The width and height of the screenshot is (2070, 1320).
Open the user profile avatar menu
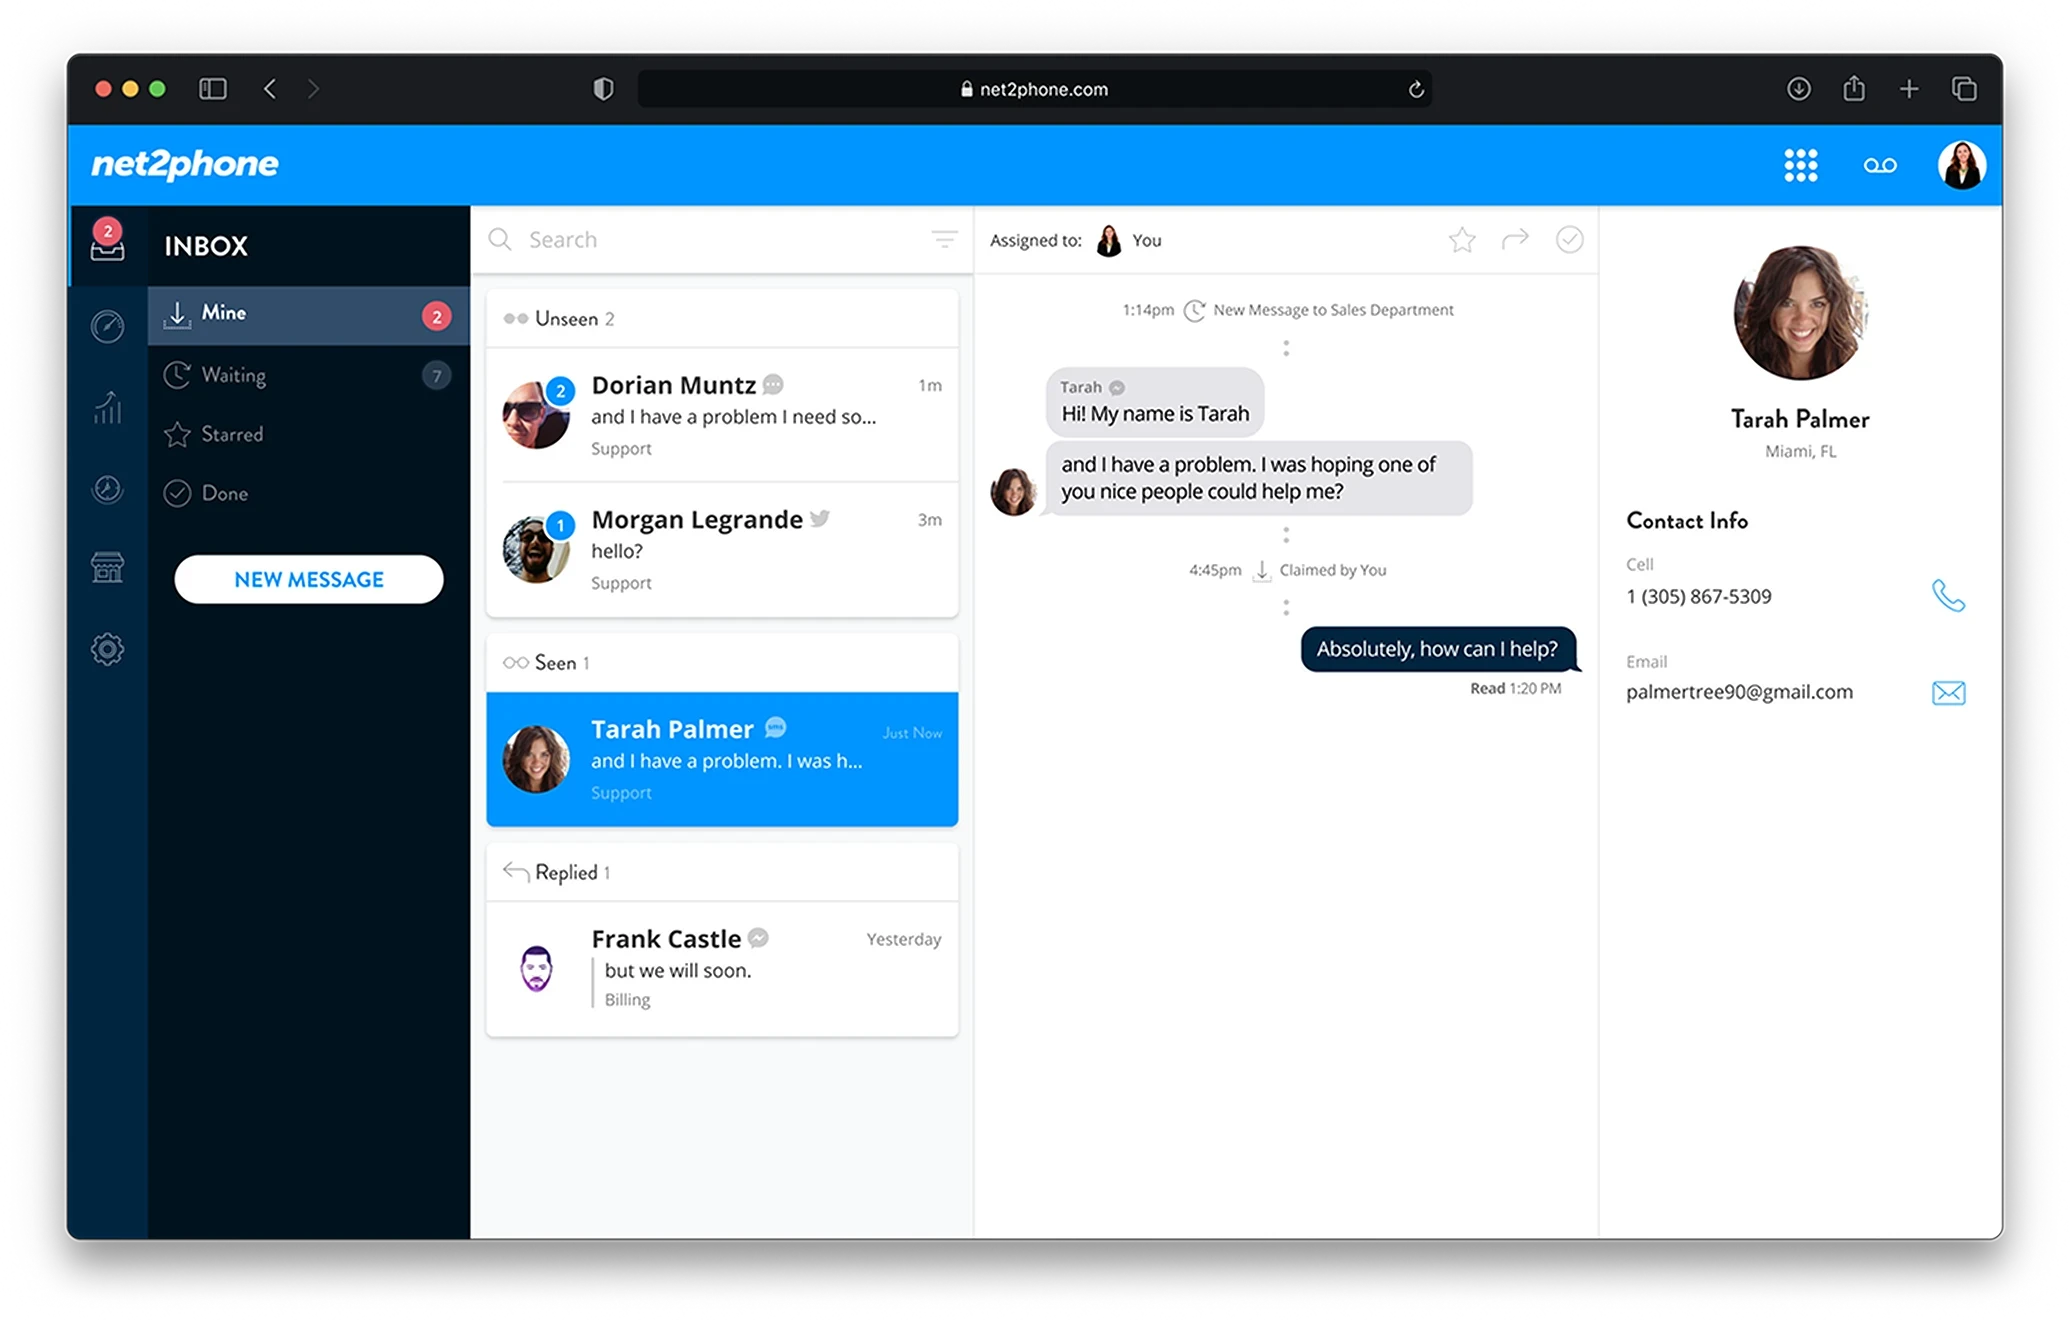[x=1961, y=165]
